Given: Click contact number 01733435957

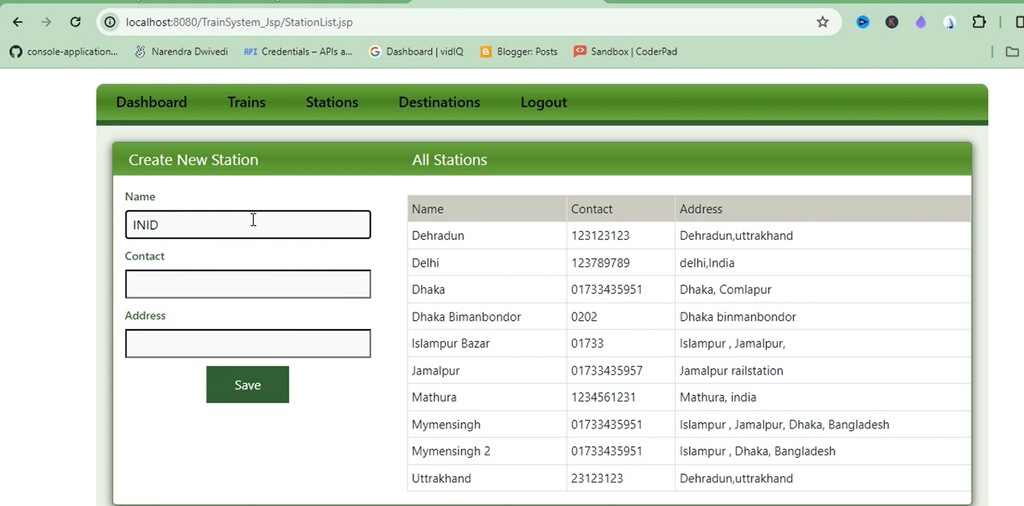Looking at the screenshot, I should (607, 371).
